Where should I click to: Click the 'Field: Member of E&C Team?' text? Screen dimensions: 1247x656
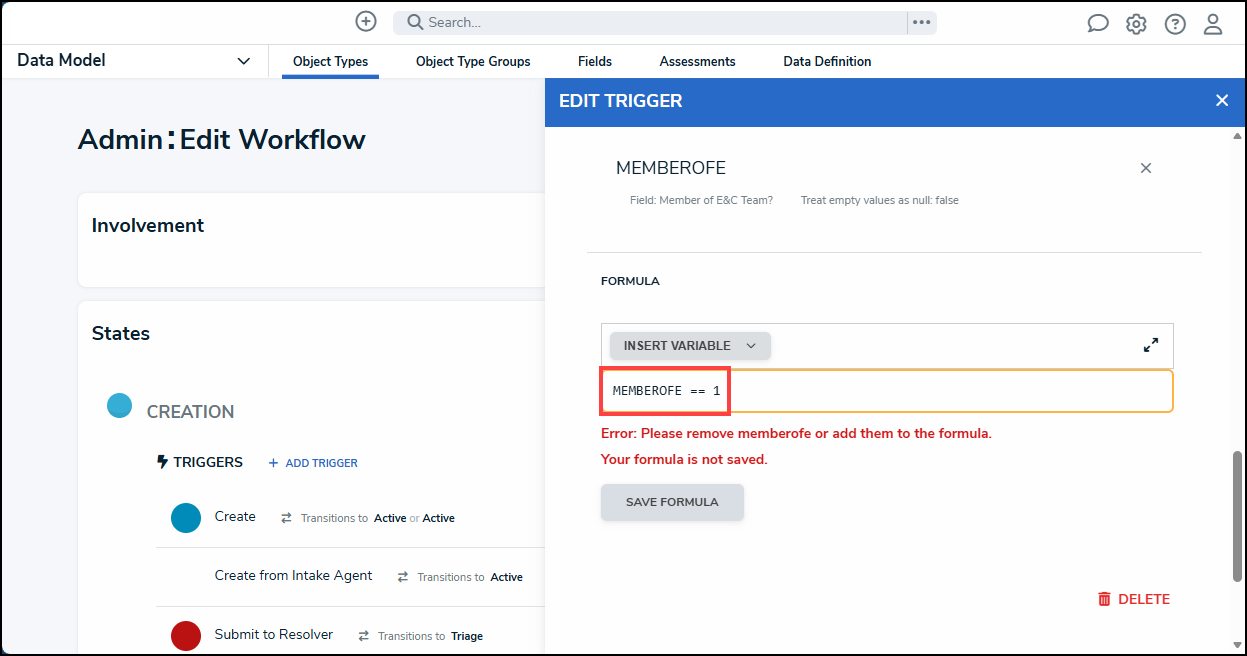point(701,200)
